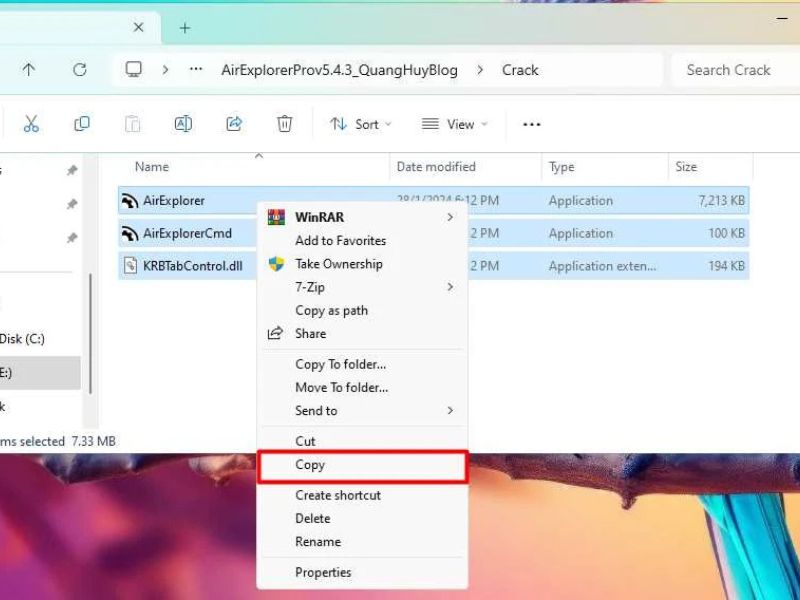Click the AirExplorerProv5.4.3_QuangHuyBlog breadcrumb
Image resolution: width=800 pixels, height=600 pixels.
pyautogui.click(x=339, y=70)
